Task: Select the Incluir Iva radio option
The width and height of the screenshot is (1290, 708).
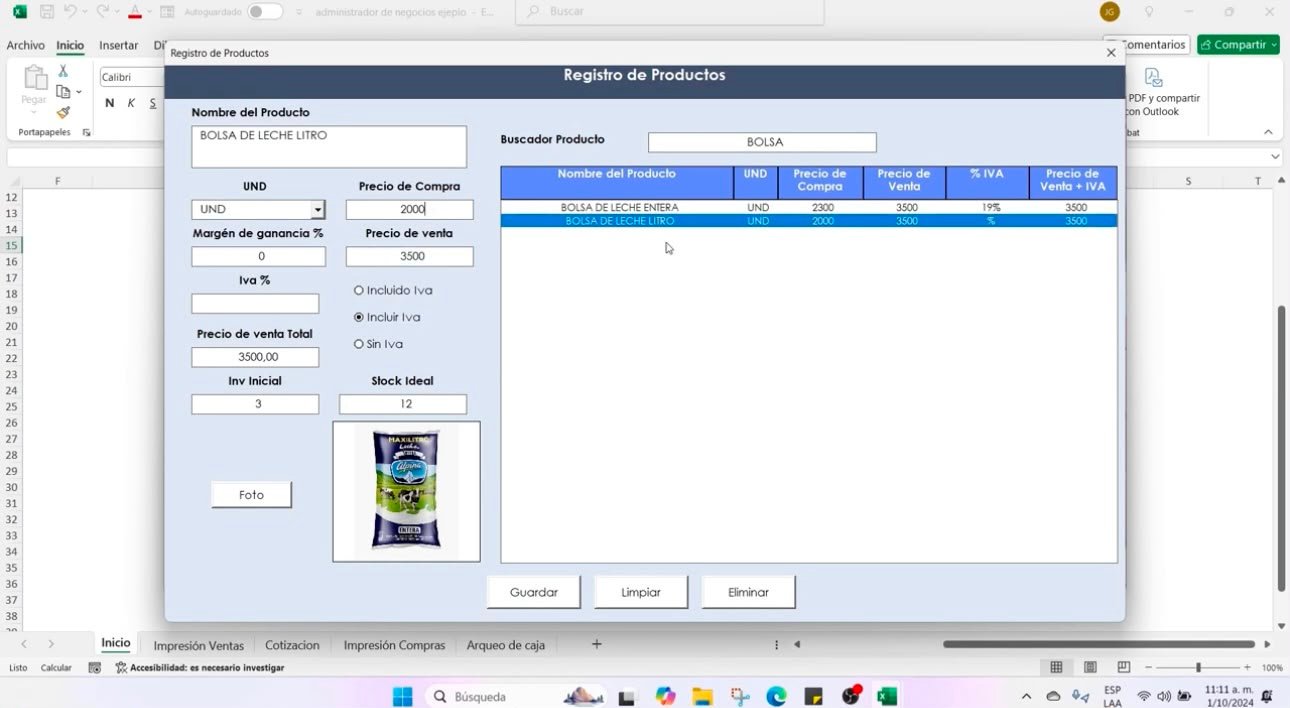Action: click(387, 317)
